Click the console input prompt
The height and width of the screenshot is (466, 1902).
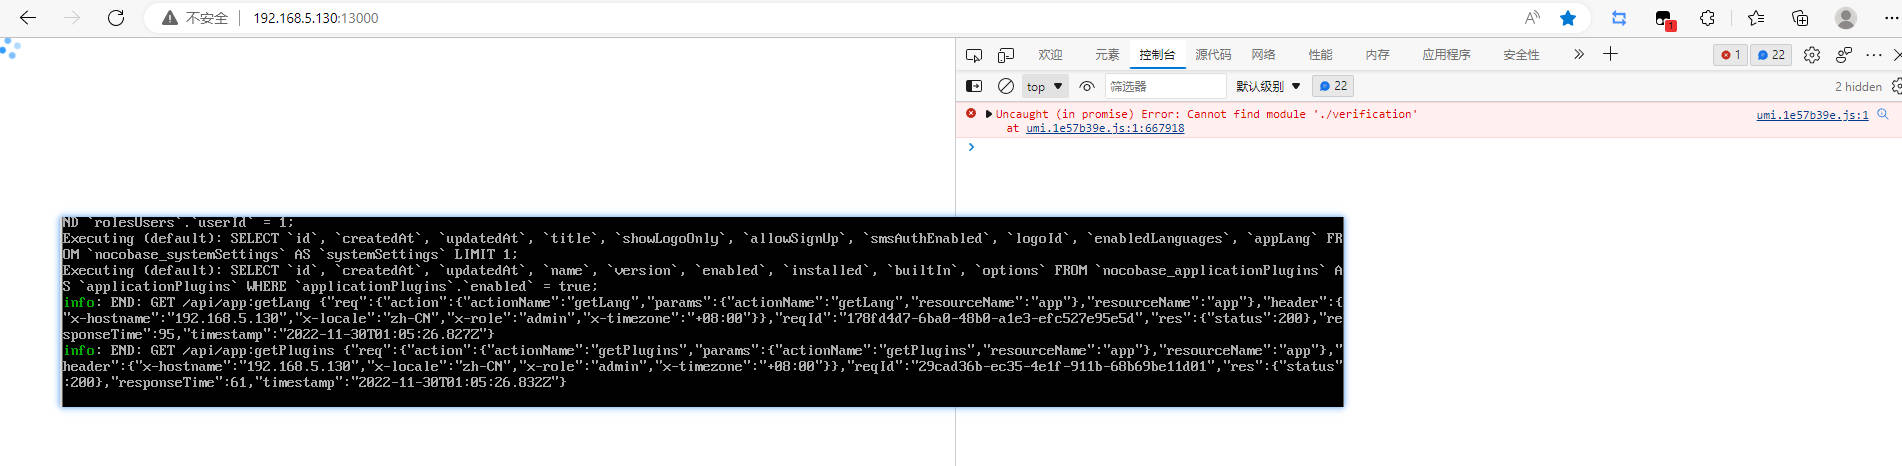tap(1430, 147)
